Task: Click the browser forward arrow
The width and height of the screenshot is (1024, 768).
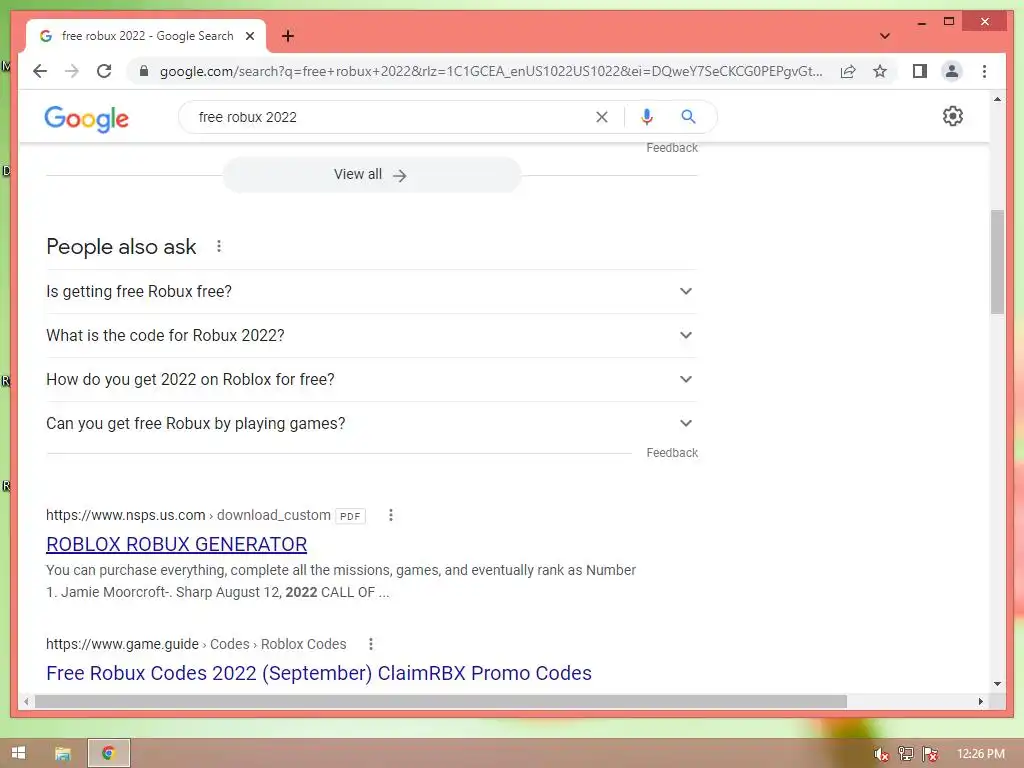Action: [72, 71]
